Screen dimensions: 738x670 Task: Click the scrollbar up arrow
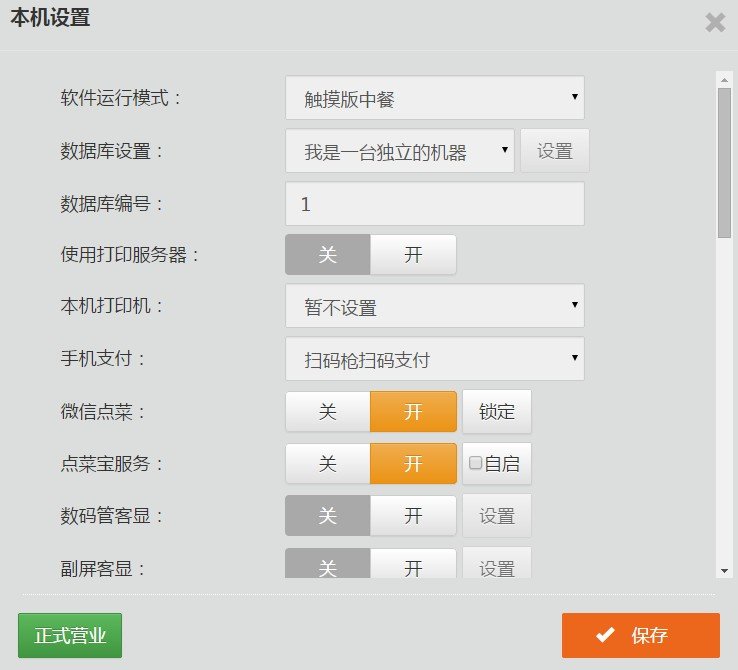tap(724, 77)
